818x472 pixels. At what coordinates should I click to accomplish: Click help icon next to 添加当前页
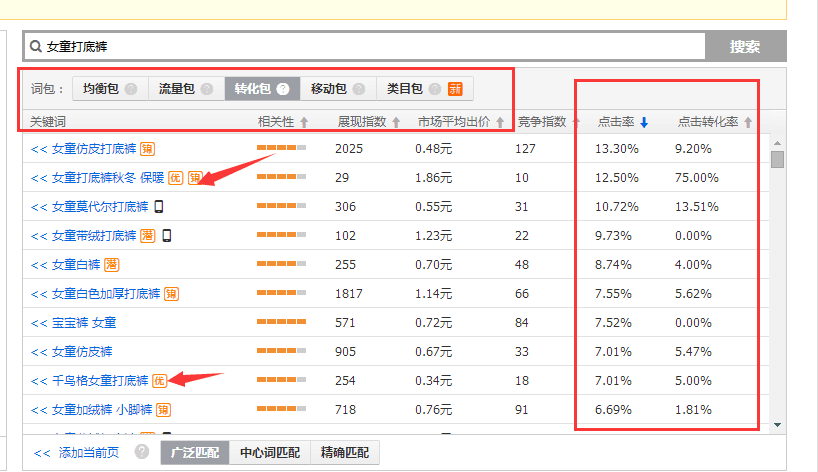[141, 452]
